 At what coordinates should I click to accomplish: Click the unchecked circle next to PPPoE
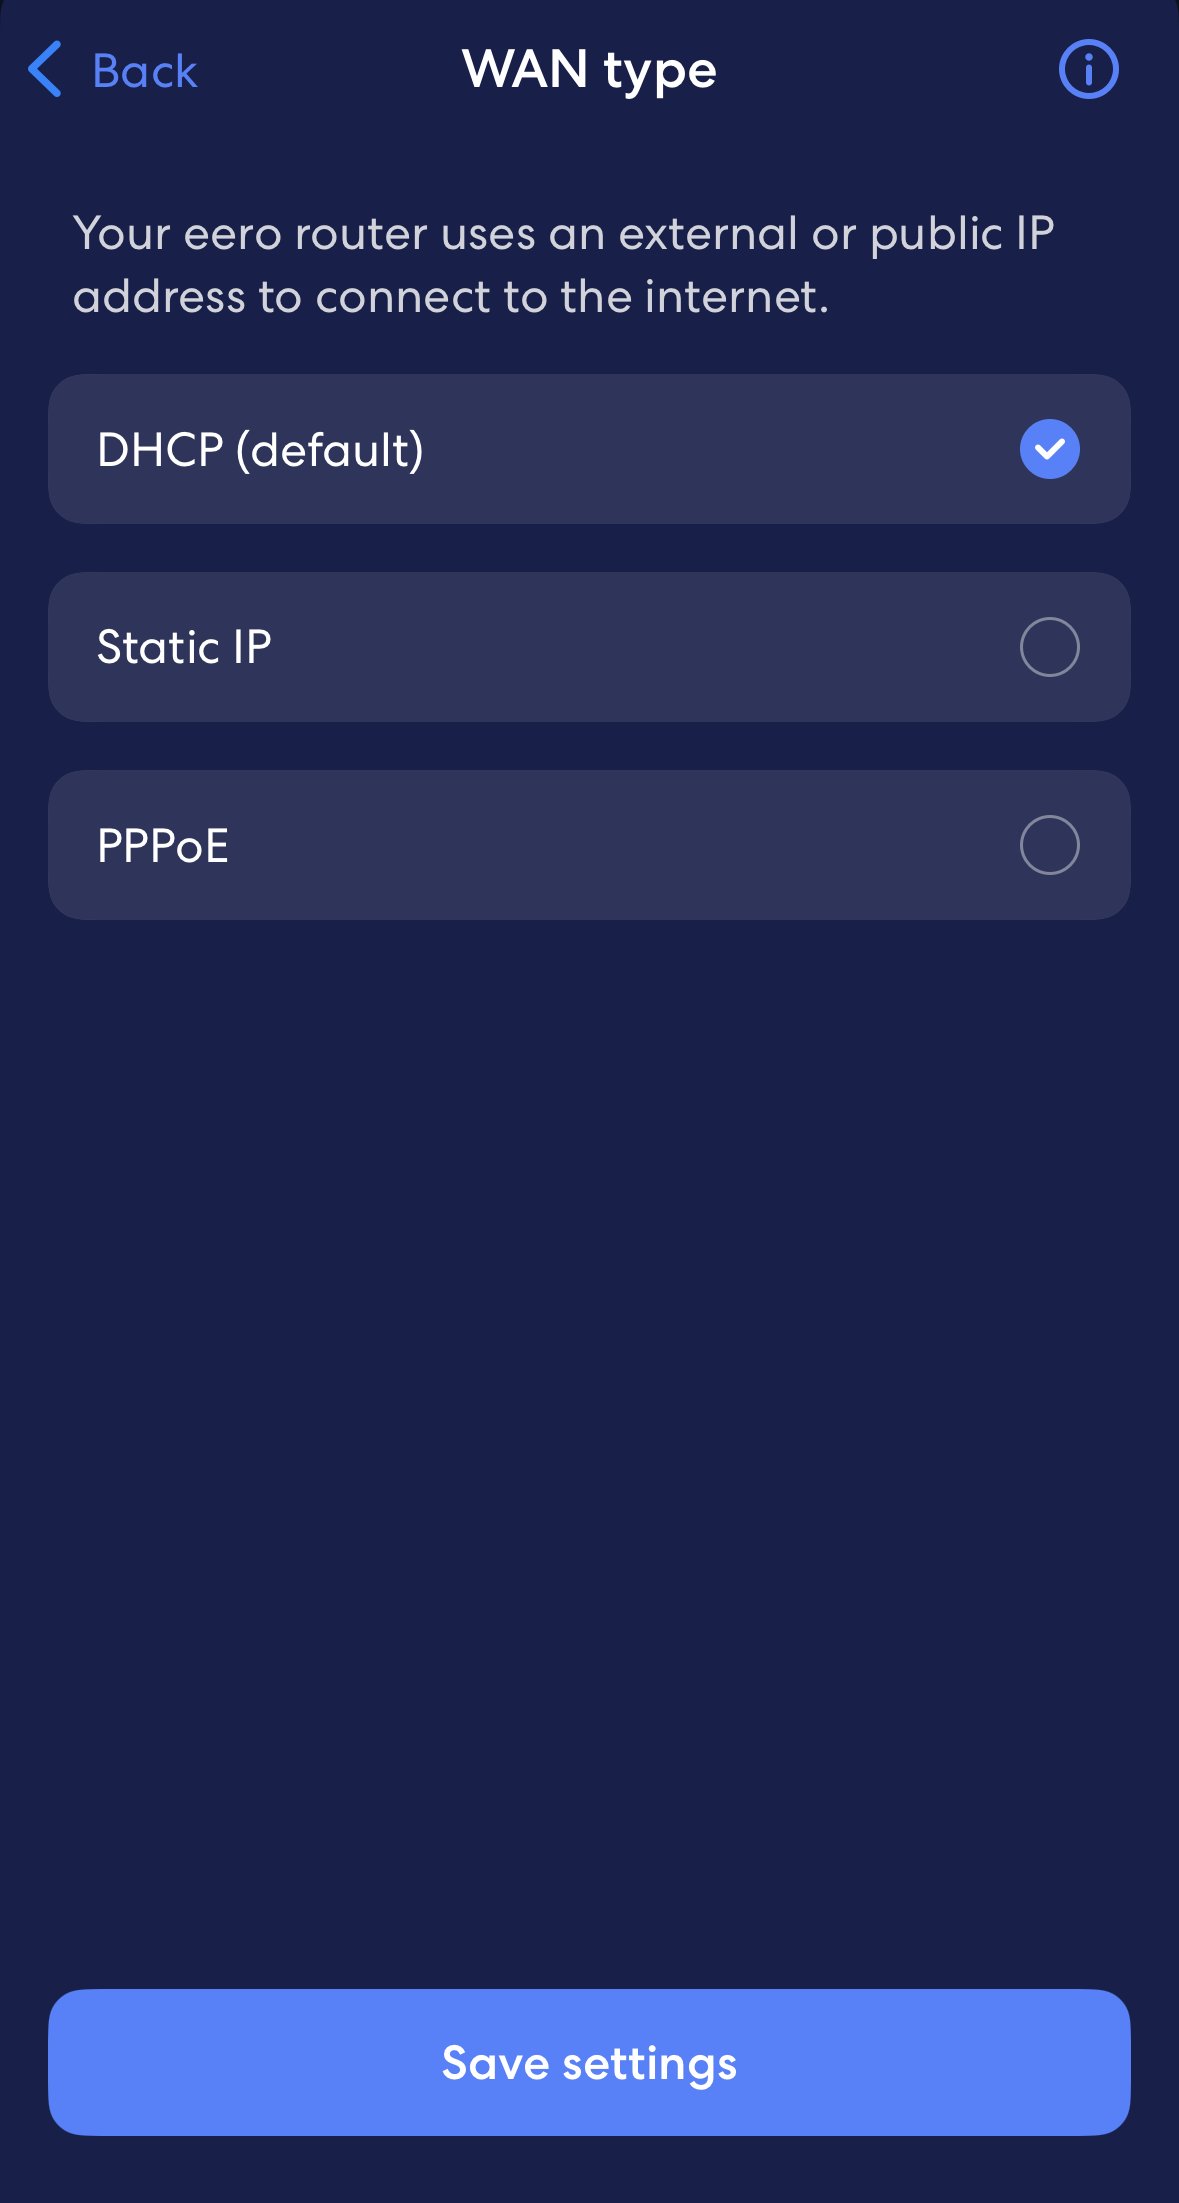pos(1049,845)
